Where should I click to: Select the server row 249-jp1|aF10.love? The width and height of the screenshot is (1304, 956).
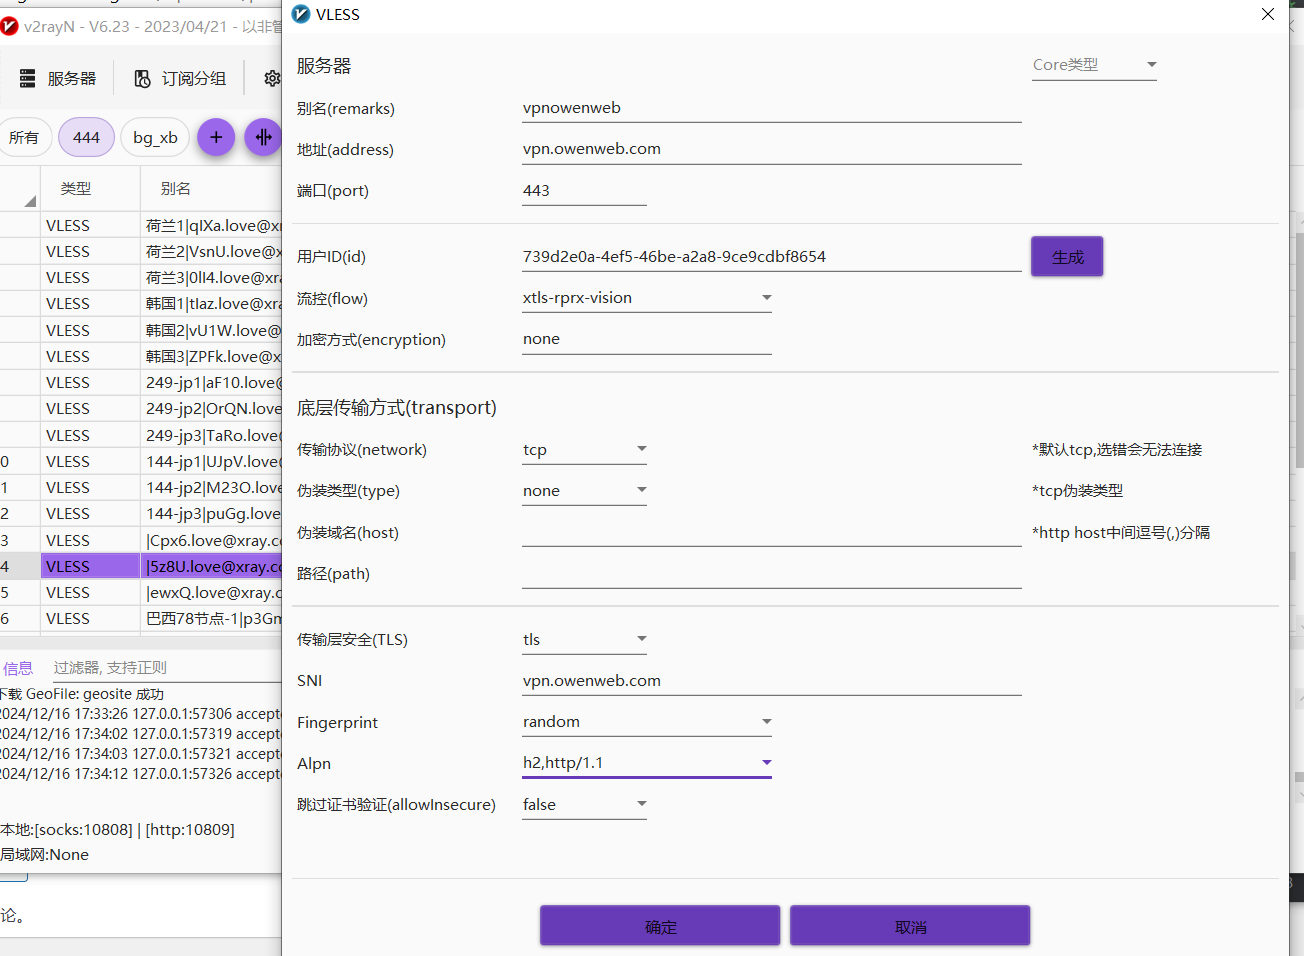click(141, 383)
